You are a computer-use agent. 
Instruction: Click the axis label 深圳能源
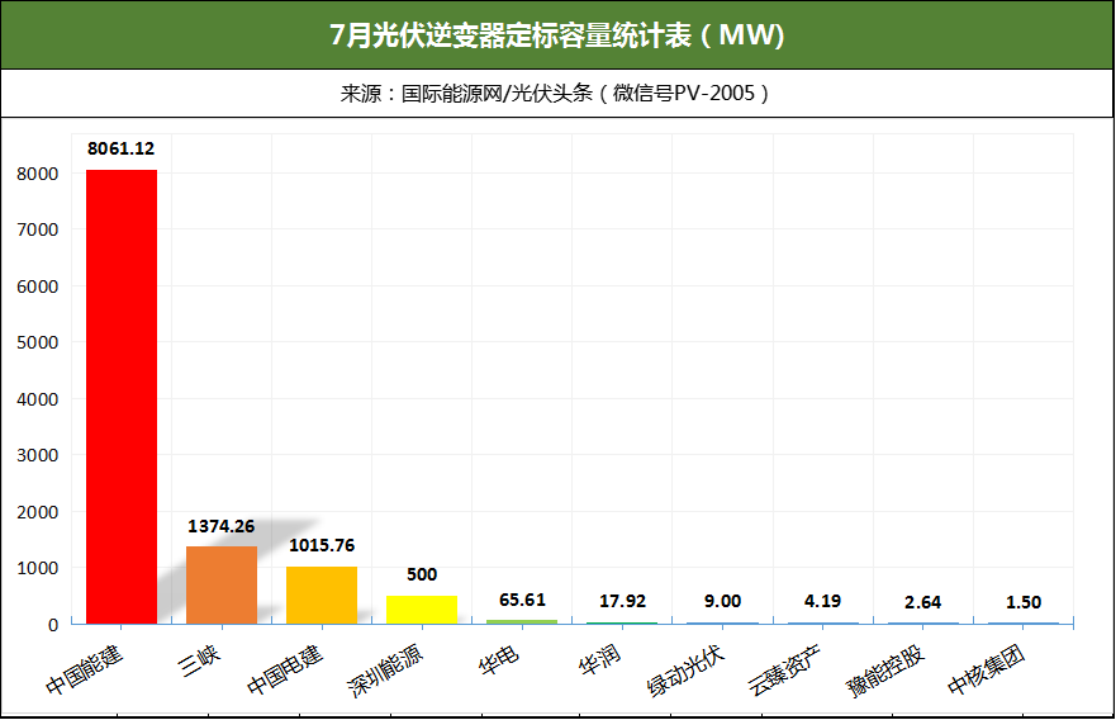tap(385, 671)
